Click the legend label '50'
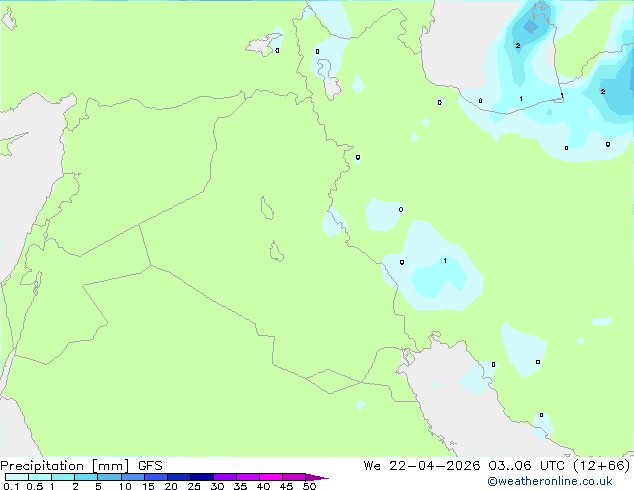 (x=309, y=486)
